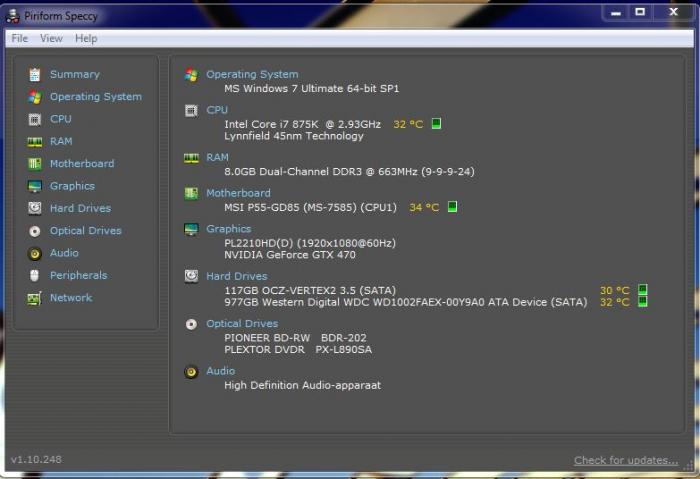Open the Graphics heading link in summary

[x=229, y=229]
